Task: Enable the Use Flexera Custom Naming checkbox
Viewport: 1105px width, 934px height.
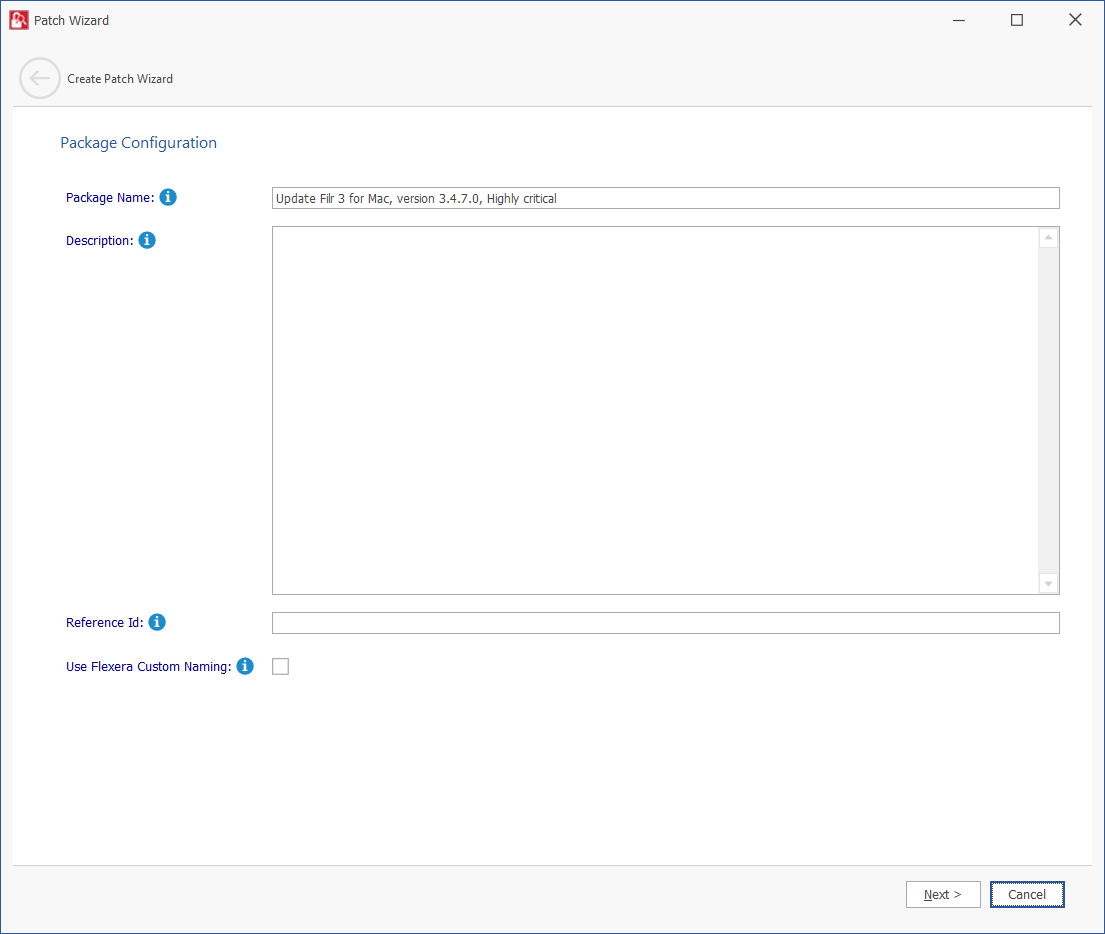Action: tap(281, 667)
